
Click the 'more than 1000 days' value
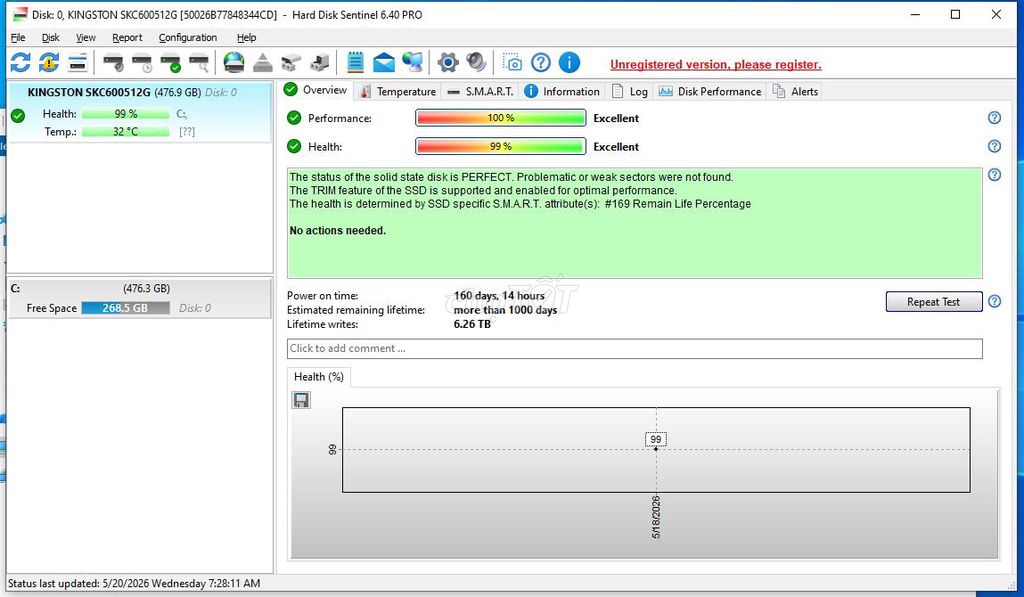pos(505,310)
